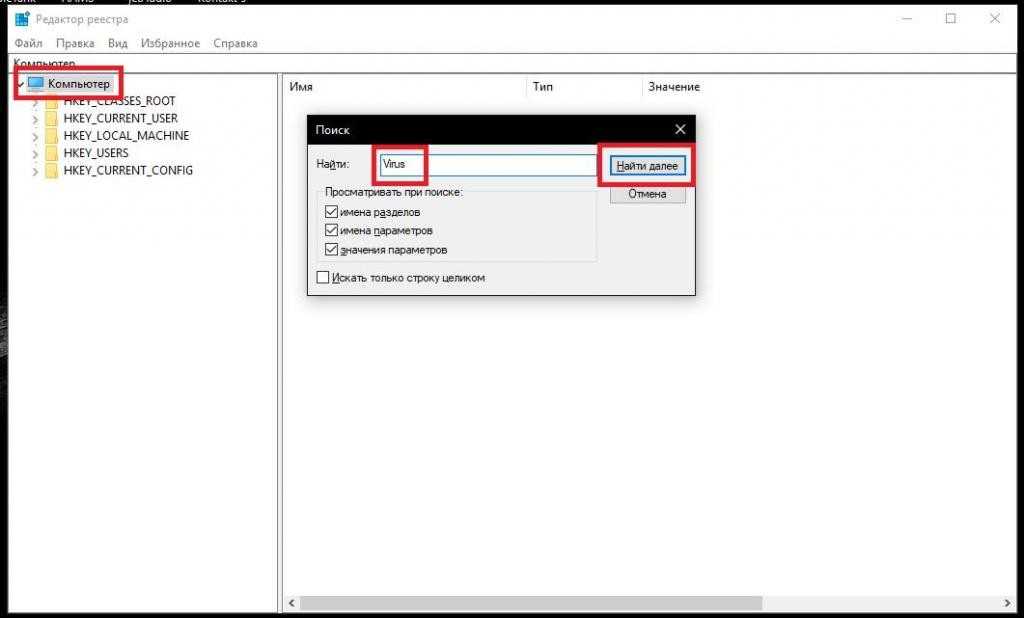The height and width of the screenshot is (618, 1024).
Task: Select the HKEY_CURRENT_CONFIG label
Action: tap(128, 171)
